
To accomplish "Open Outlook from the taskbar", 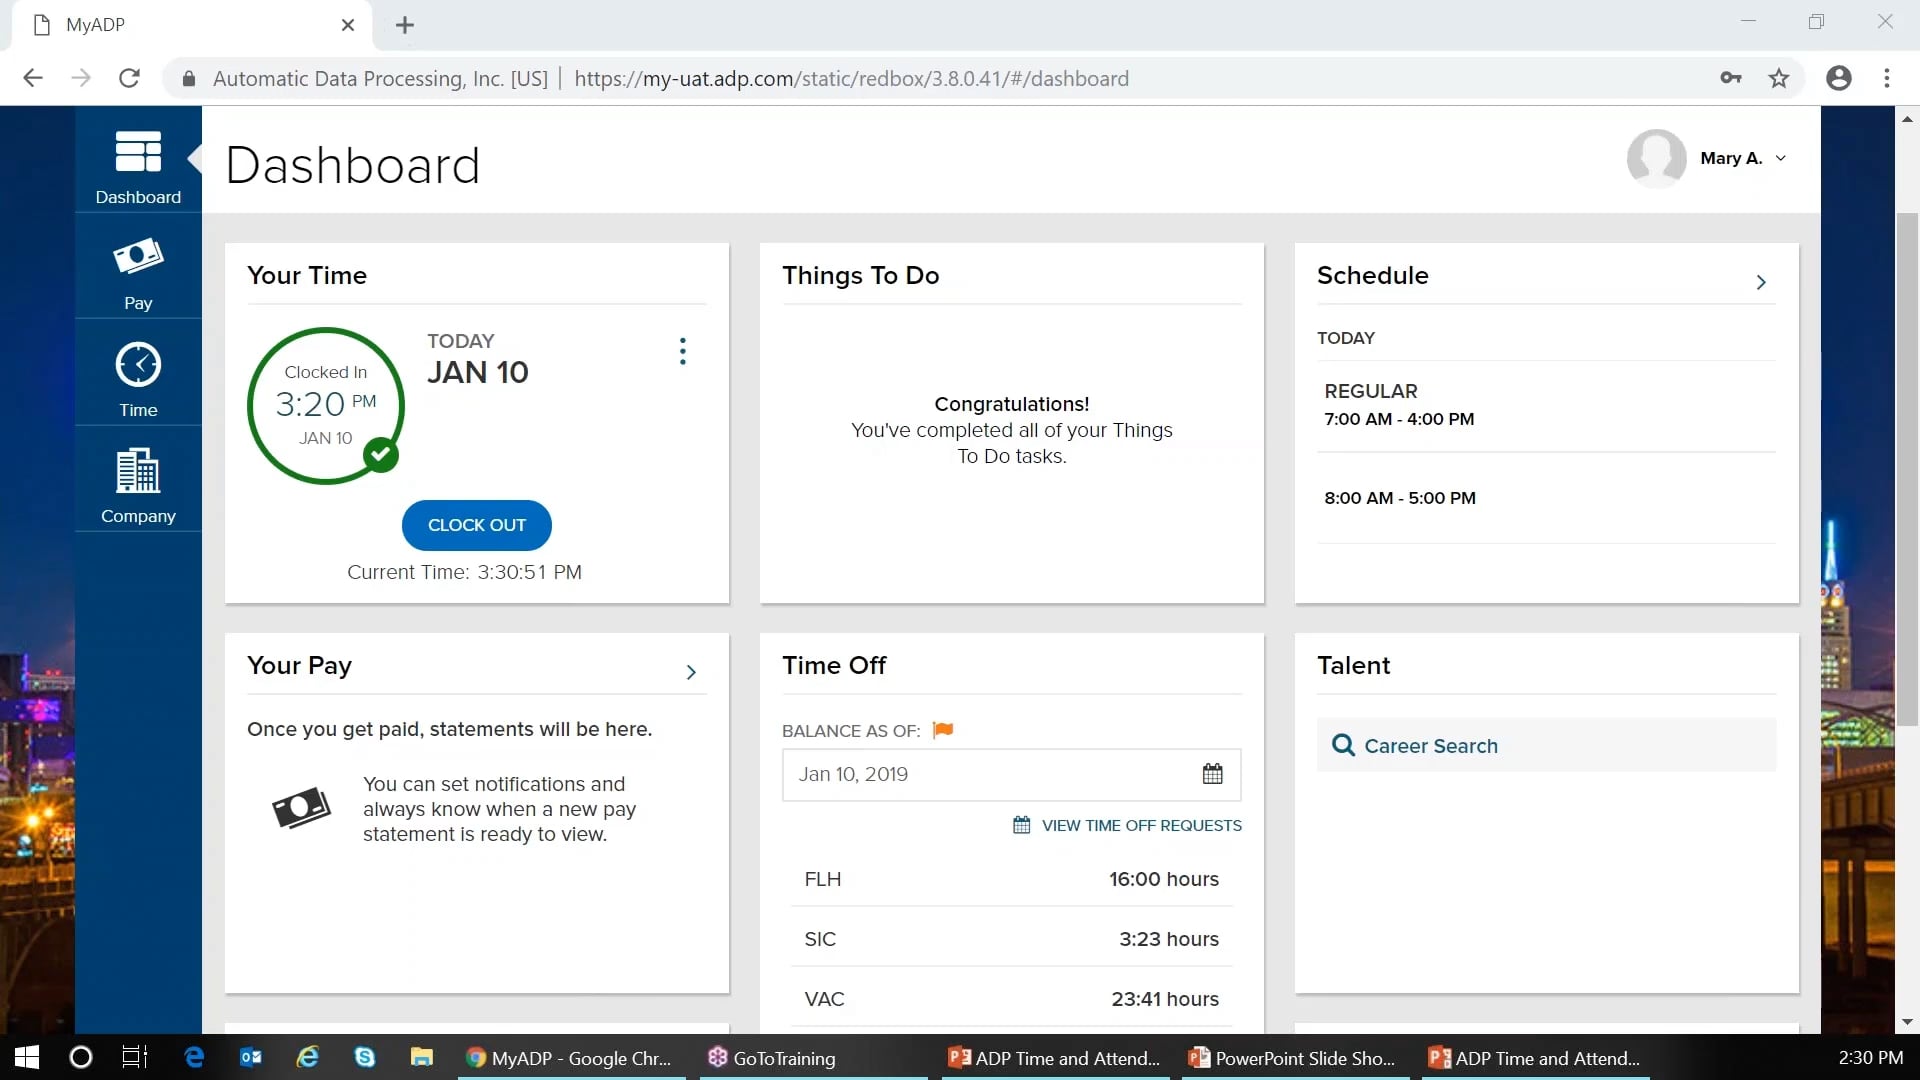I will 250,1057.
